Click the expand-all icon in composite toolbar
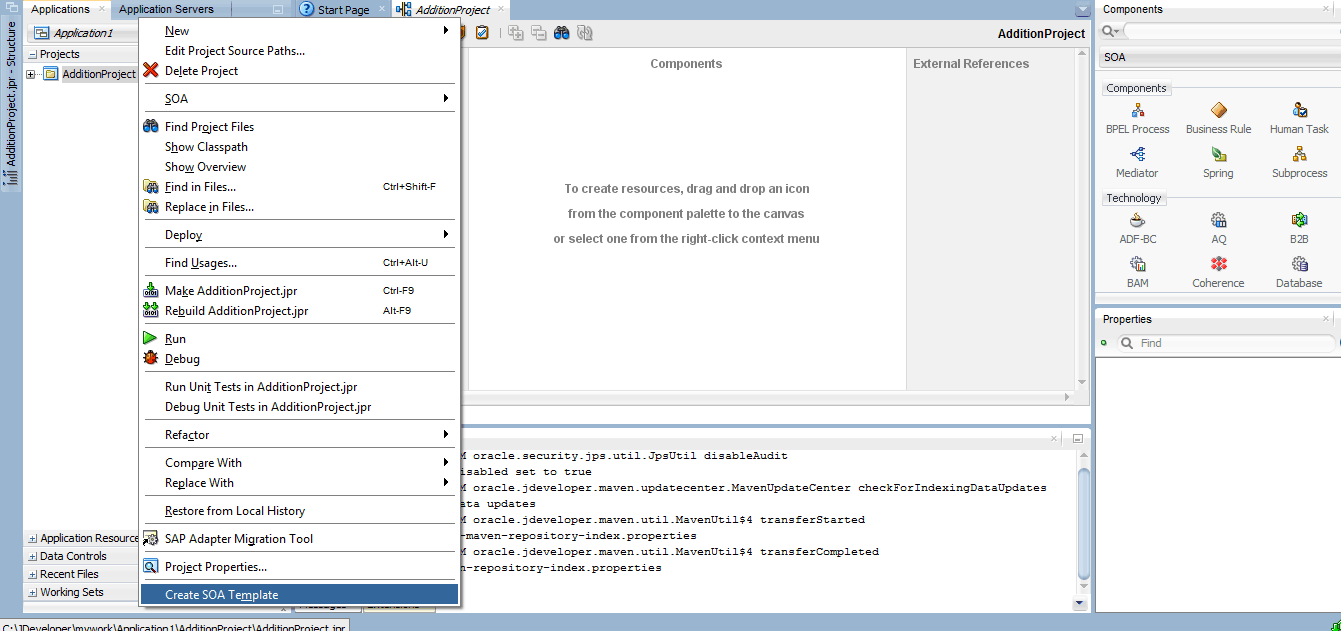This screenshot has height=631, width=1341. [x=516, y=33]
